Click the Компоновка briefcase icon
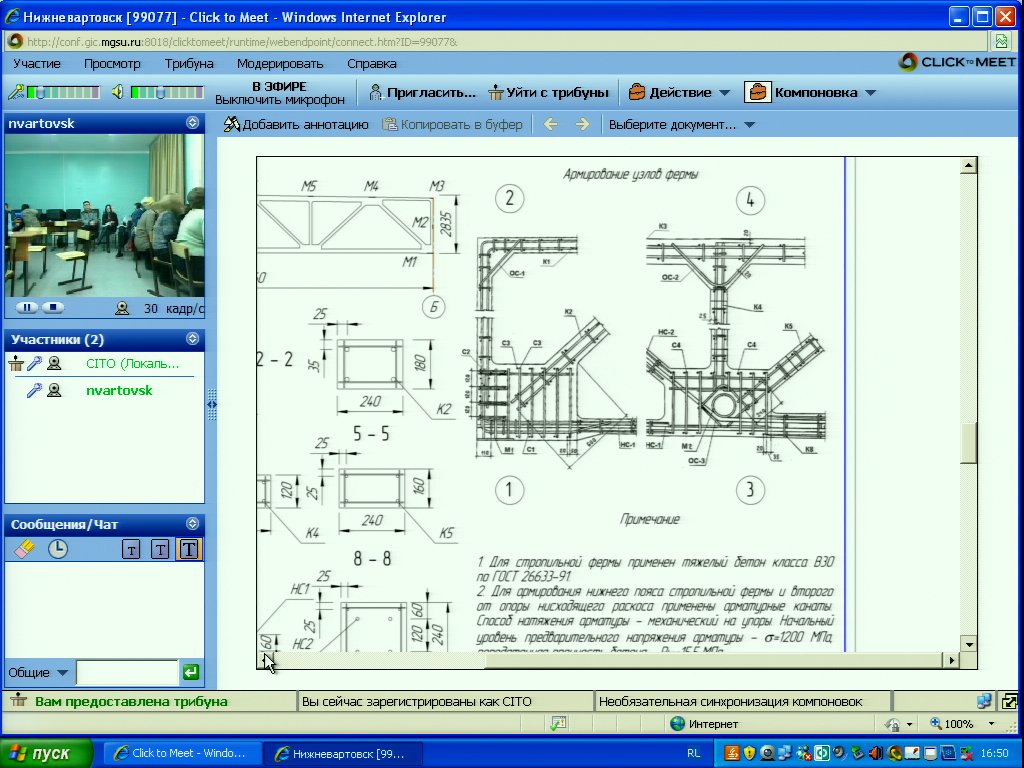This screenshot has width=1024, height=768. [758, 92]
